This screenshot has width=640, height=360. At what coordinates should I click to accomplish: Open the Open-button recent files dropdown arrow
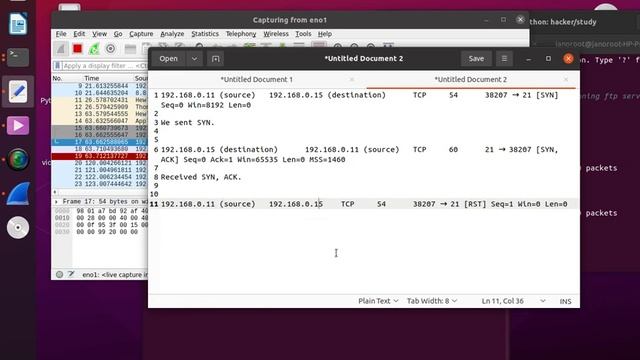(194, 59)
